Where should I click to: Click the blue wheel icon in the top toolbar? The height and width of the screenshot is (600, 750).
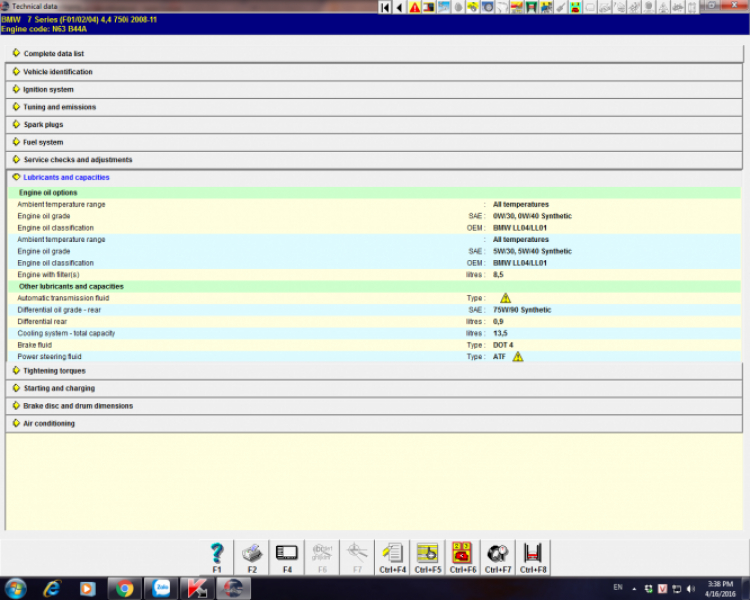click(487, 7)
